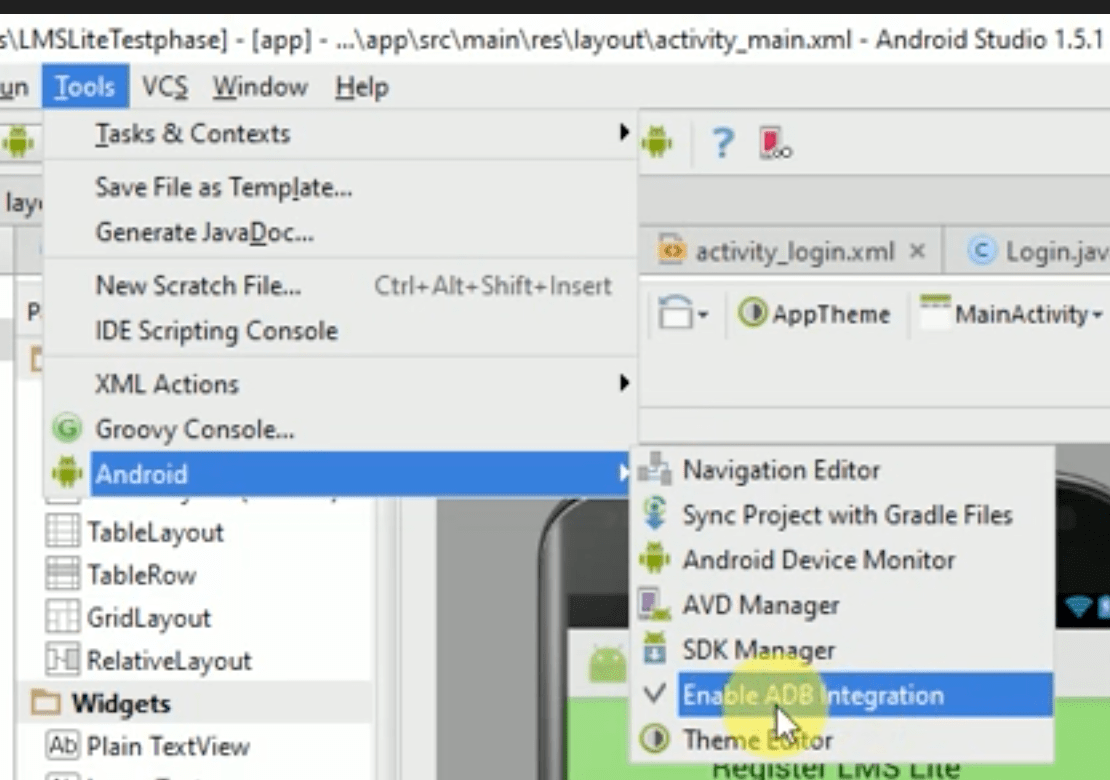This screenshot has height=780, width=1110.
Task: Open the Window menu
Action: 261,87
